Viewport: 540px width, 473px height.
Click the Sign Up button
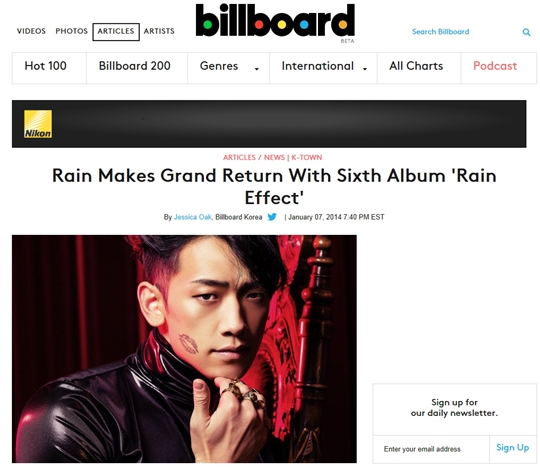[512, 448]
